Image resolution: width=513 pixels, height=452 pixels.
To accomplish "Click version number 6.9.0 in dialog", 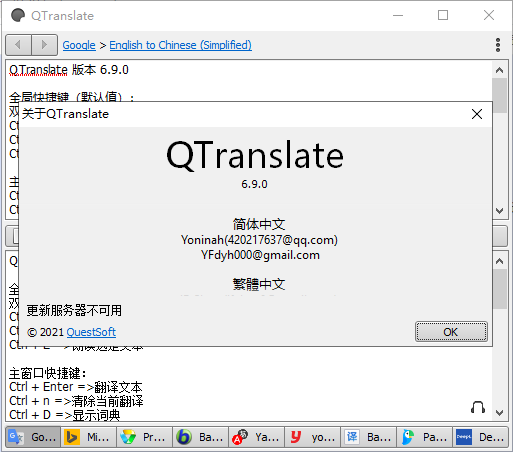I will 254,184.
